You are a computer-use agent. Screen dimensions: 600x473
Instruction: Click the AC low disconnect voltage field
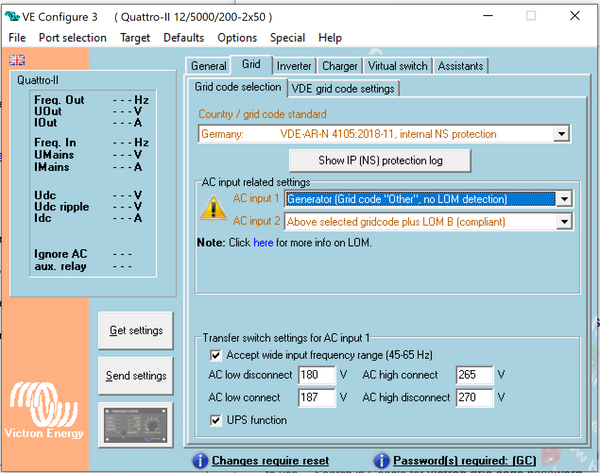(317, 375)
